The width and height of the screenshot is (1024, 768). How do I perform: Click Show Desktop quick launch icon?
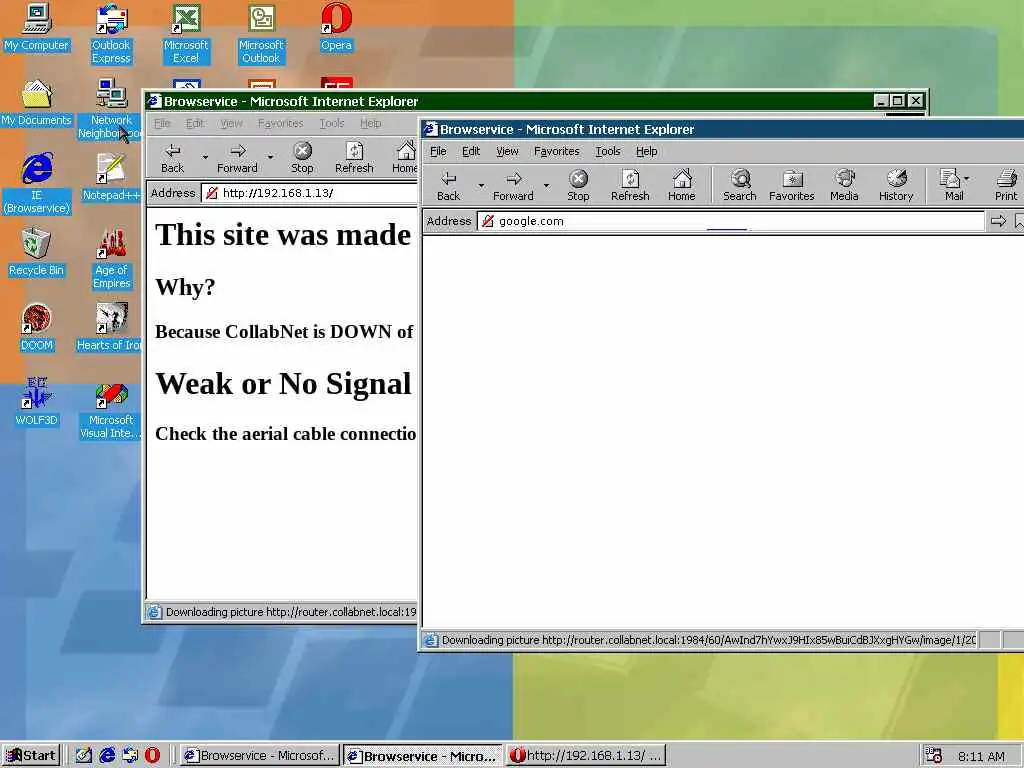coord(84,756)
